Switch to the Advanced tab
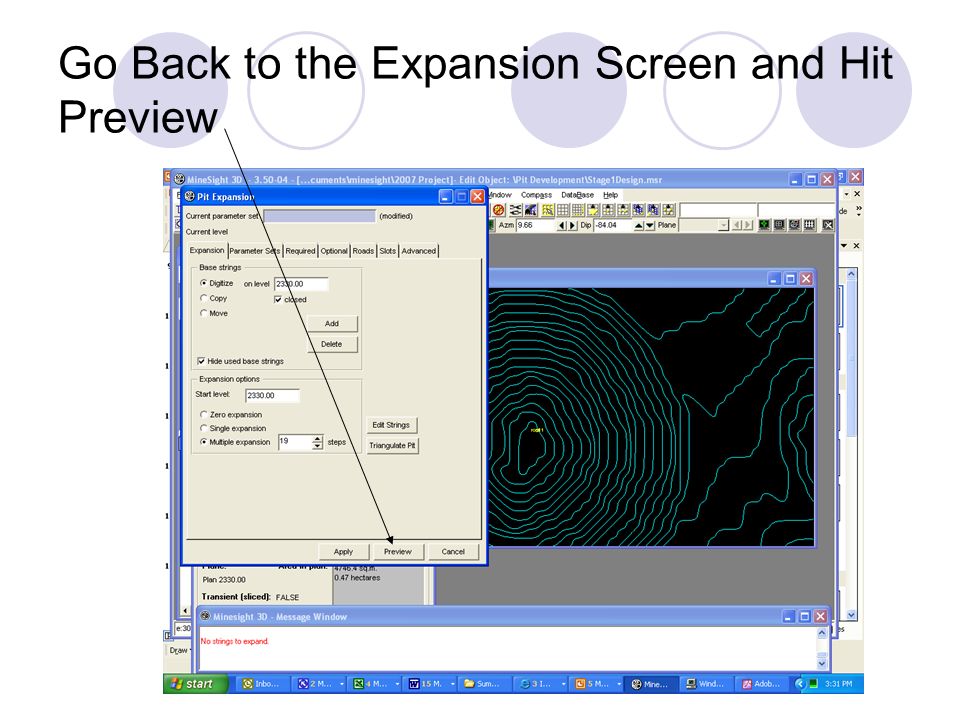 point(419,251)
